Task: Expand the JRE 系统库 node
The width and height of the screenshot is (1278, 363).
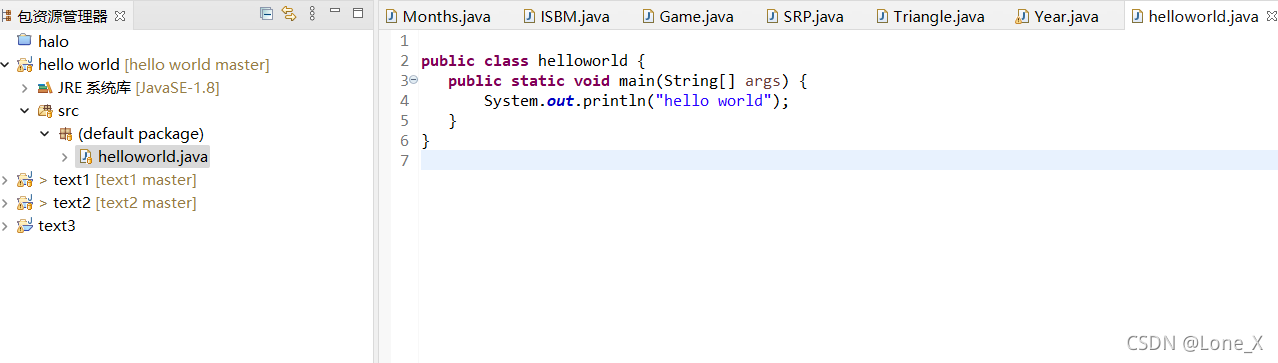Action: [x=26, y=88]
